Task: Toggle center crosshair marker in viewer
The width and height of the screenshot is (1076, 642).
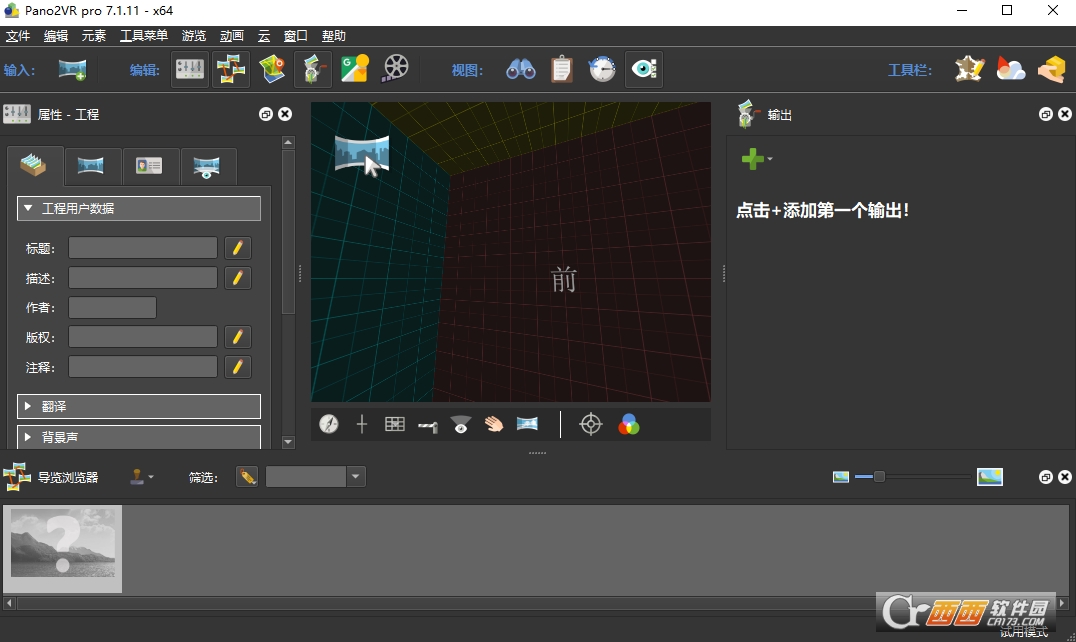Action: pyautogui.click(x=362, y=425)
